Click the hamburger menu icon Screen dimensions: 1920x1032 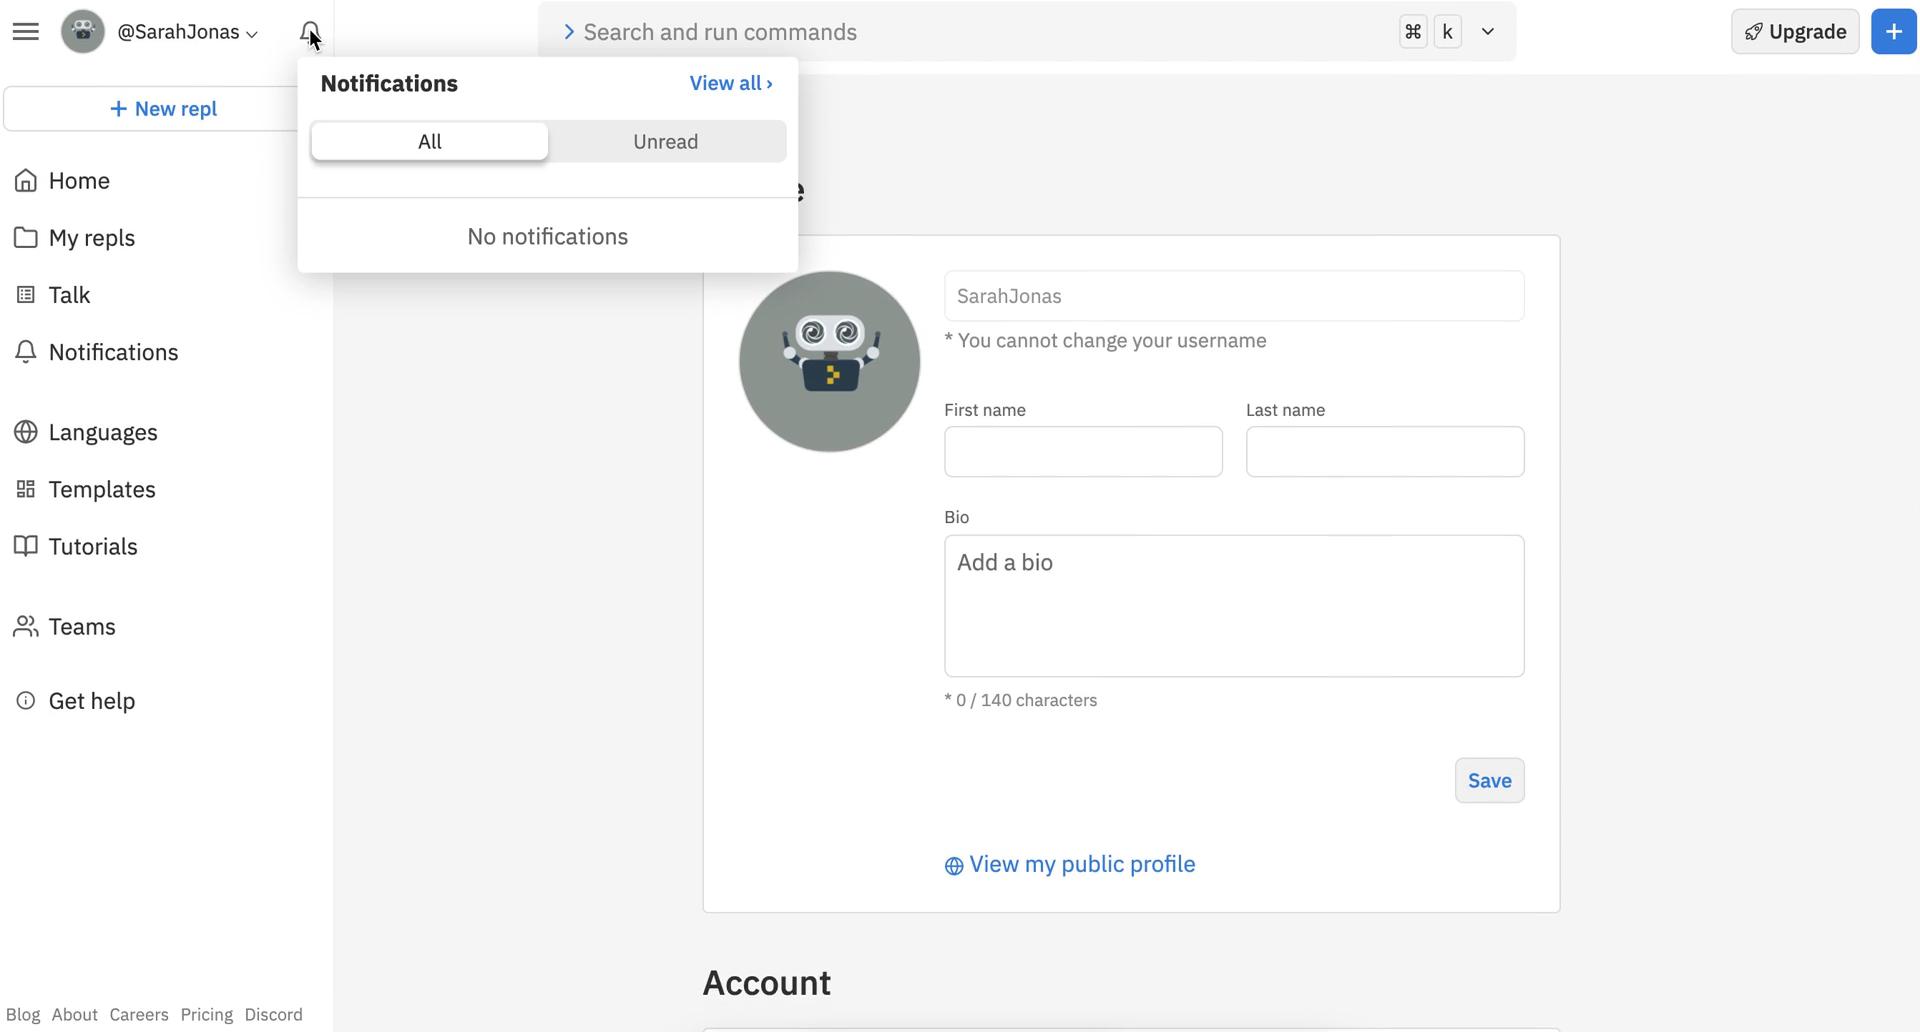tap(26, 32)
